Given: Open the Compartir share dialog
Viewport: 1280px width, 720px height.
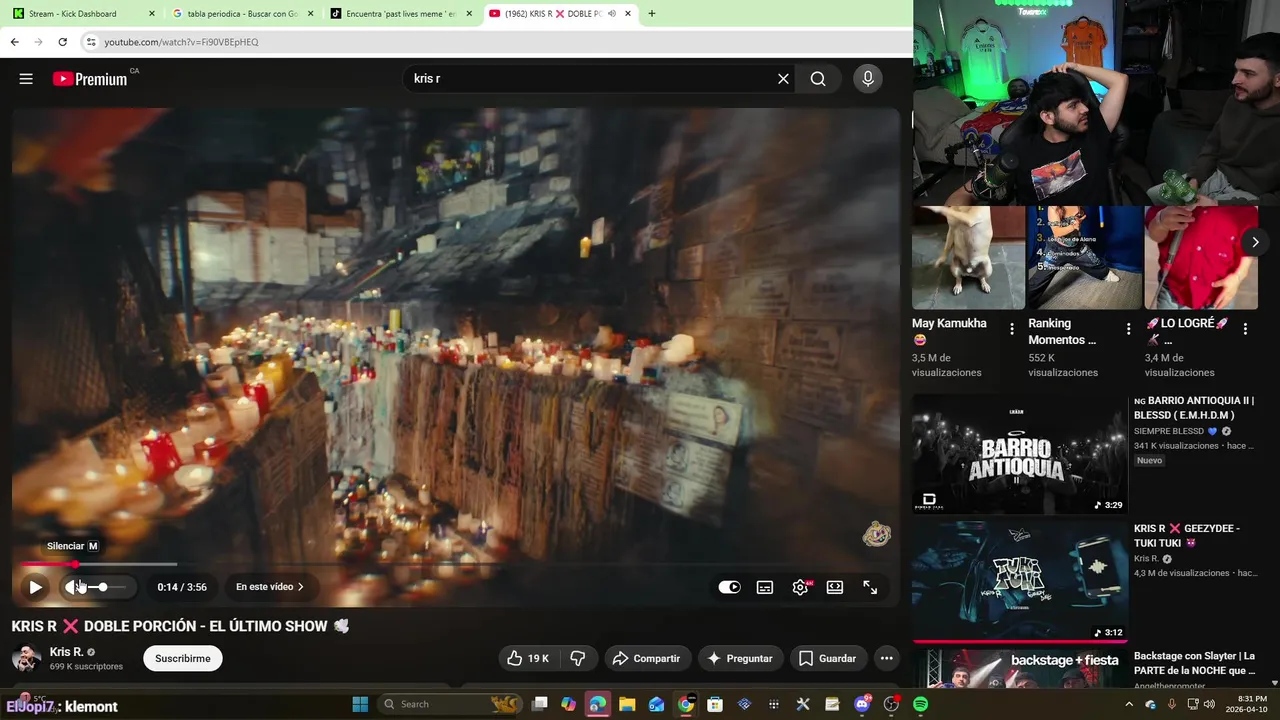Looking at the screenshot, I should [x=646, y=658].
